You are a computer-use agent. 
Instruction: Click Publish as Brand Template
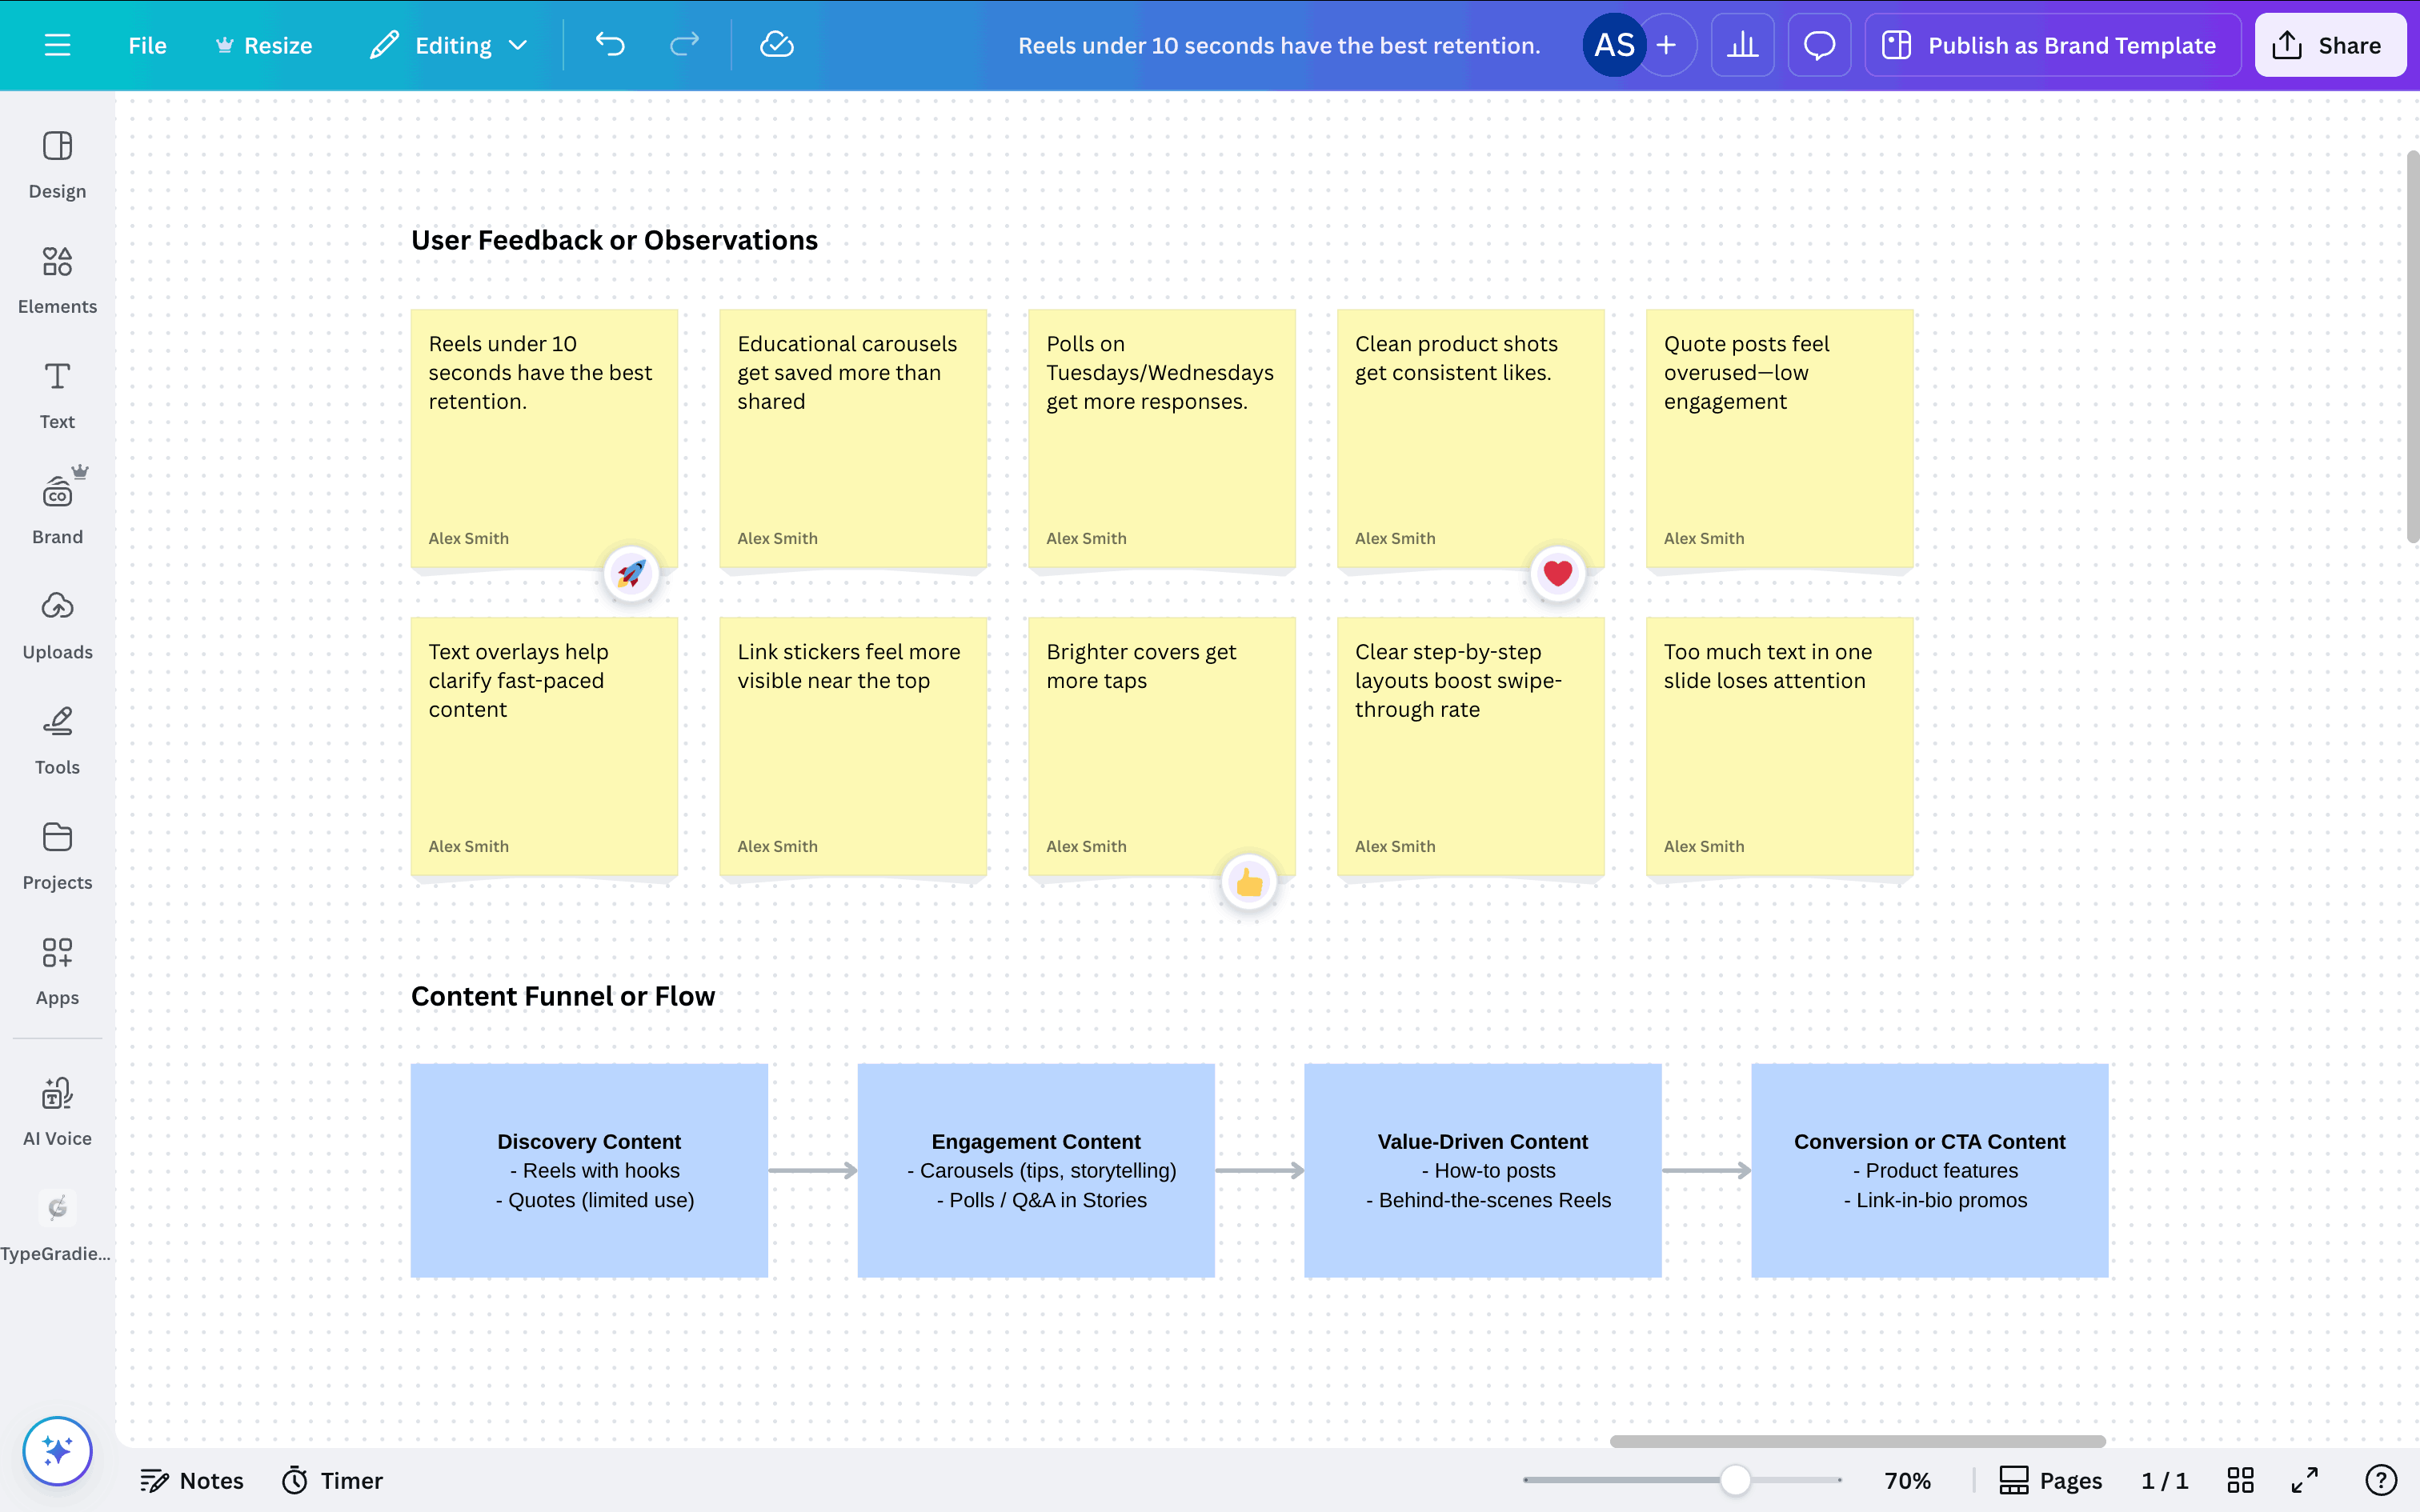click(2051, 45)
